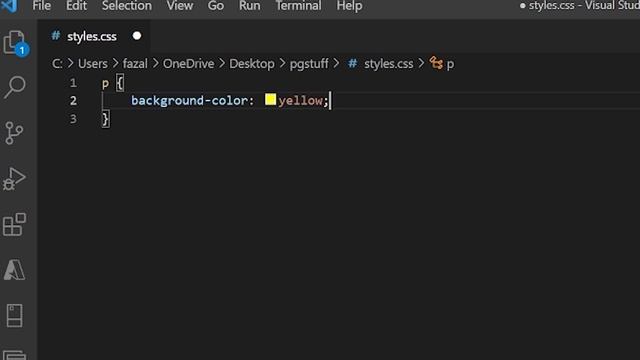Open the activity bar icon below Azure
This screenshot has height=360, width=640.
[14, 315]
